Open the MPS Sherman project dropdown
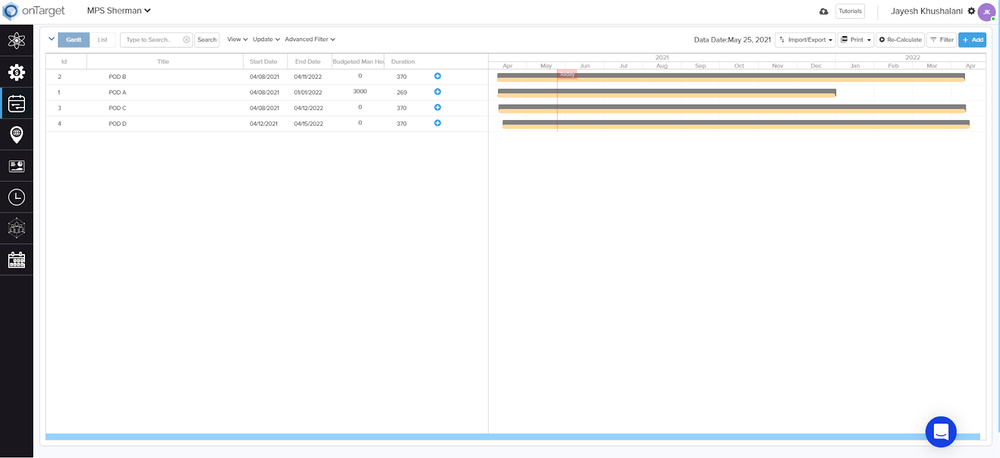Image resolution: width=1000 pixels, height=458 pixels. 119,10
